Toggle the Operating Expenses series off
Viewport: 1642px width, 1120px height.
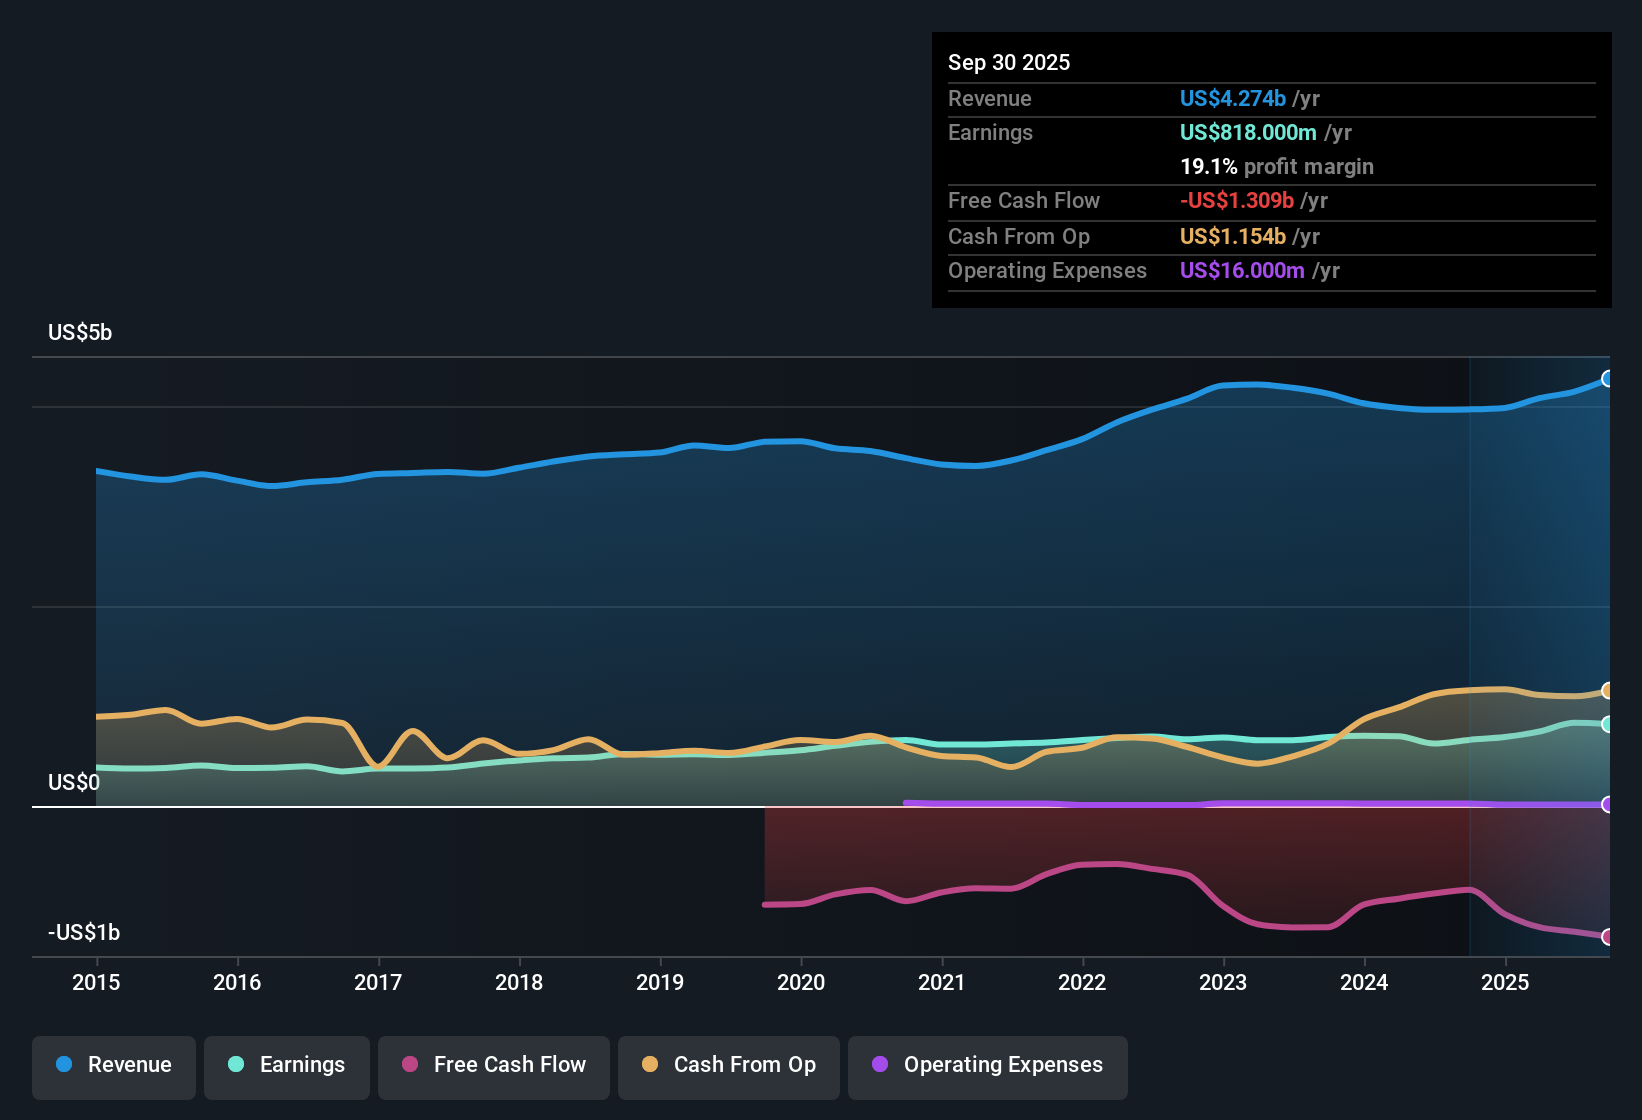pos(987,1065)
